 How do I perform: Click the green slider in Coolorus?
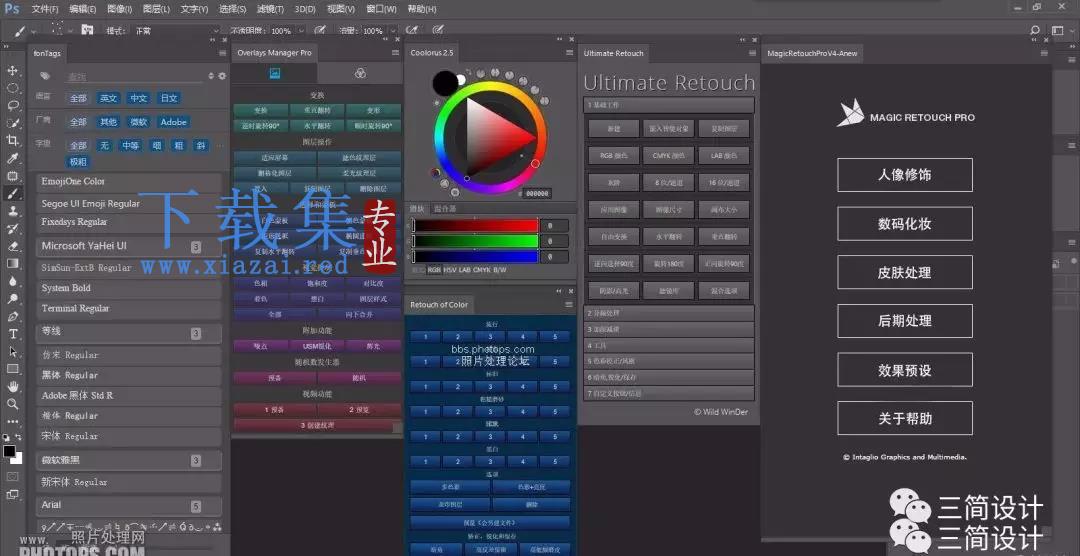pyautogui.click(x=475, y=241)
